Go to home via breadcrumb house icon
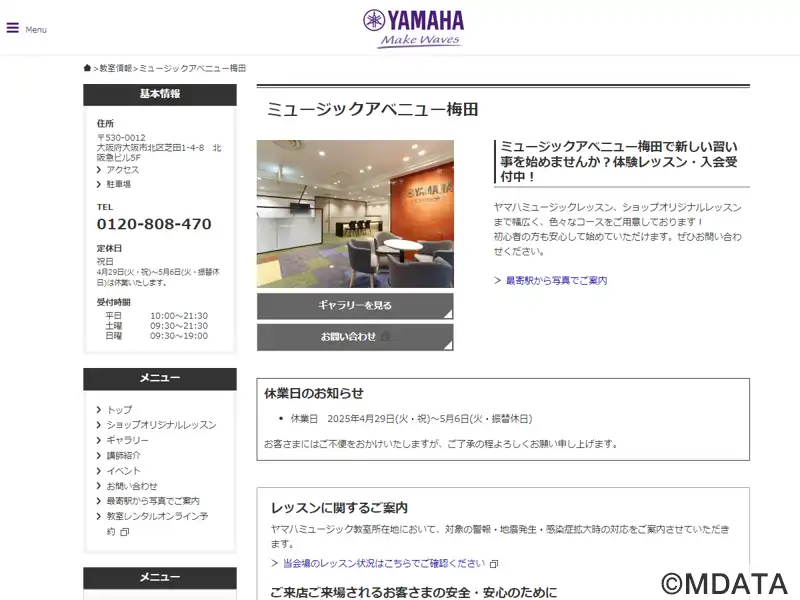Viewport: 800px width, 600px height. 87,68
